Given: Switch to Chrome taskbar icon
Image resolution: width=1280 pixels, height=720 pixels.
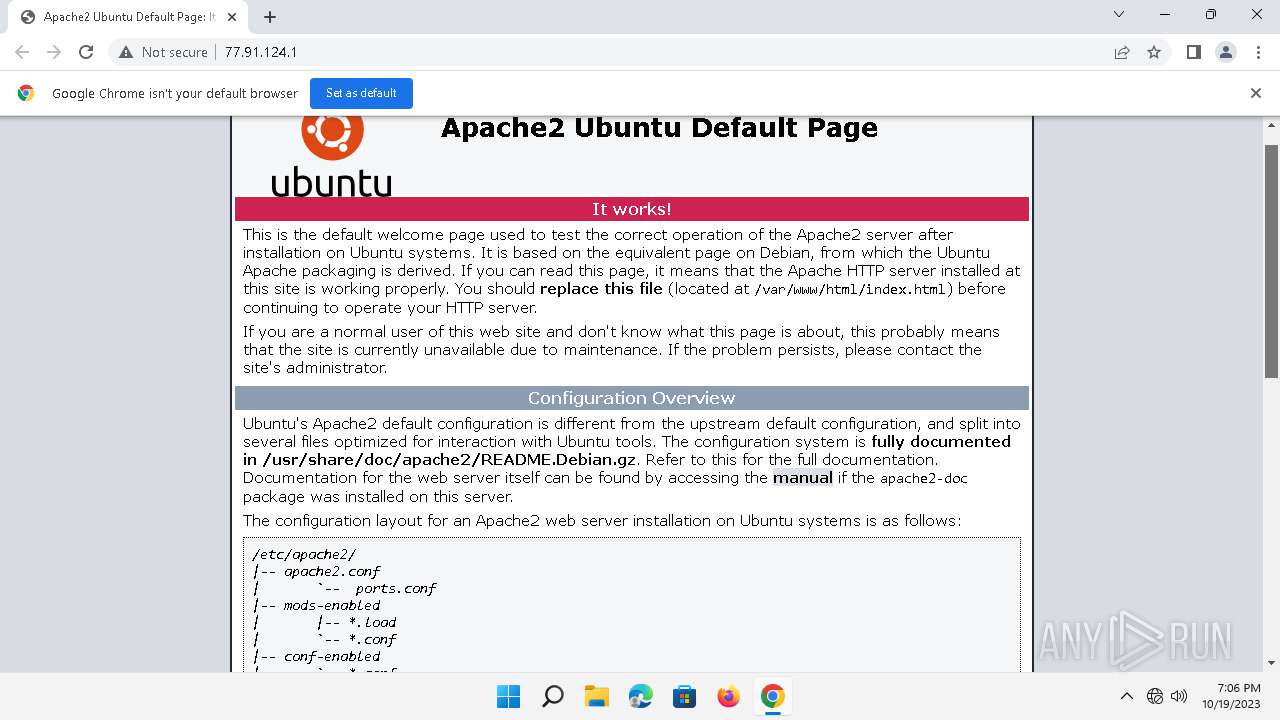Looking at the screenshot, I should (772, 696).
